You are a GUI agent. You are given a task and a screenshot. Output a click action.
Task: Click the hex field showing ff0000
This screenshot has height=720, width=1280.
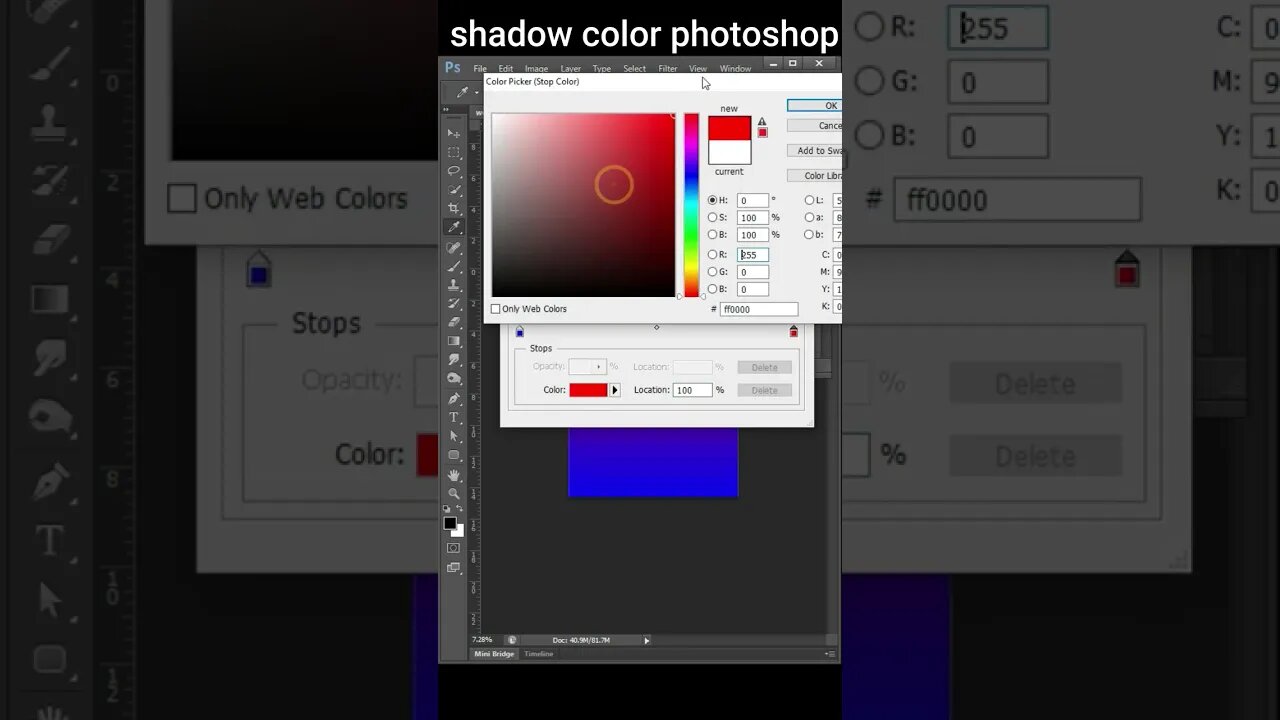[759, 310]
